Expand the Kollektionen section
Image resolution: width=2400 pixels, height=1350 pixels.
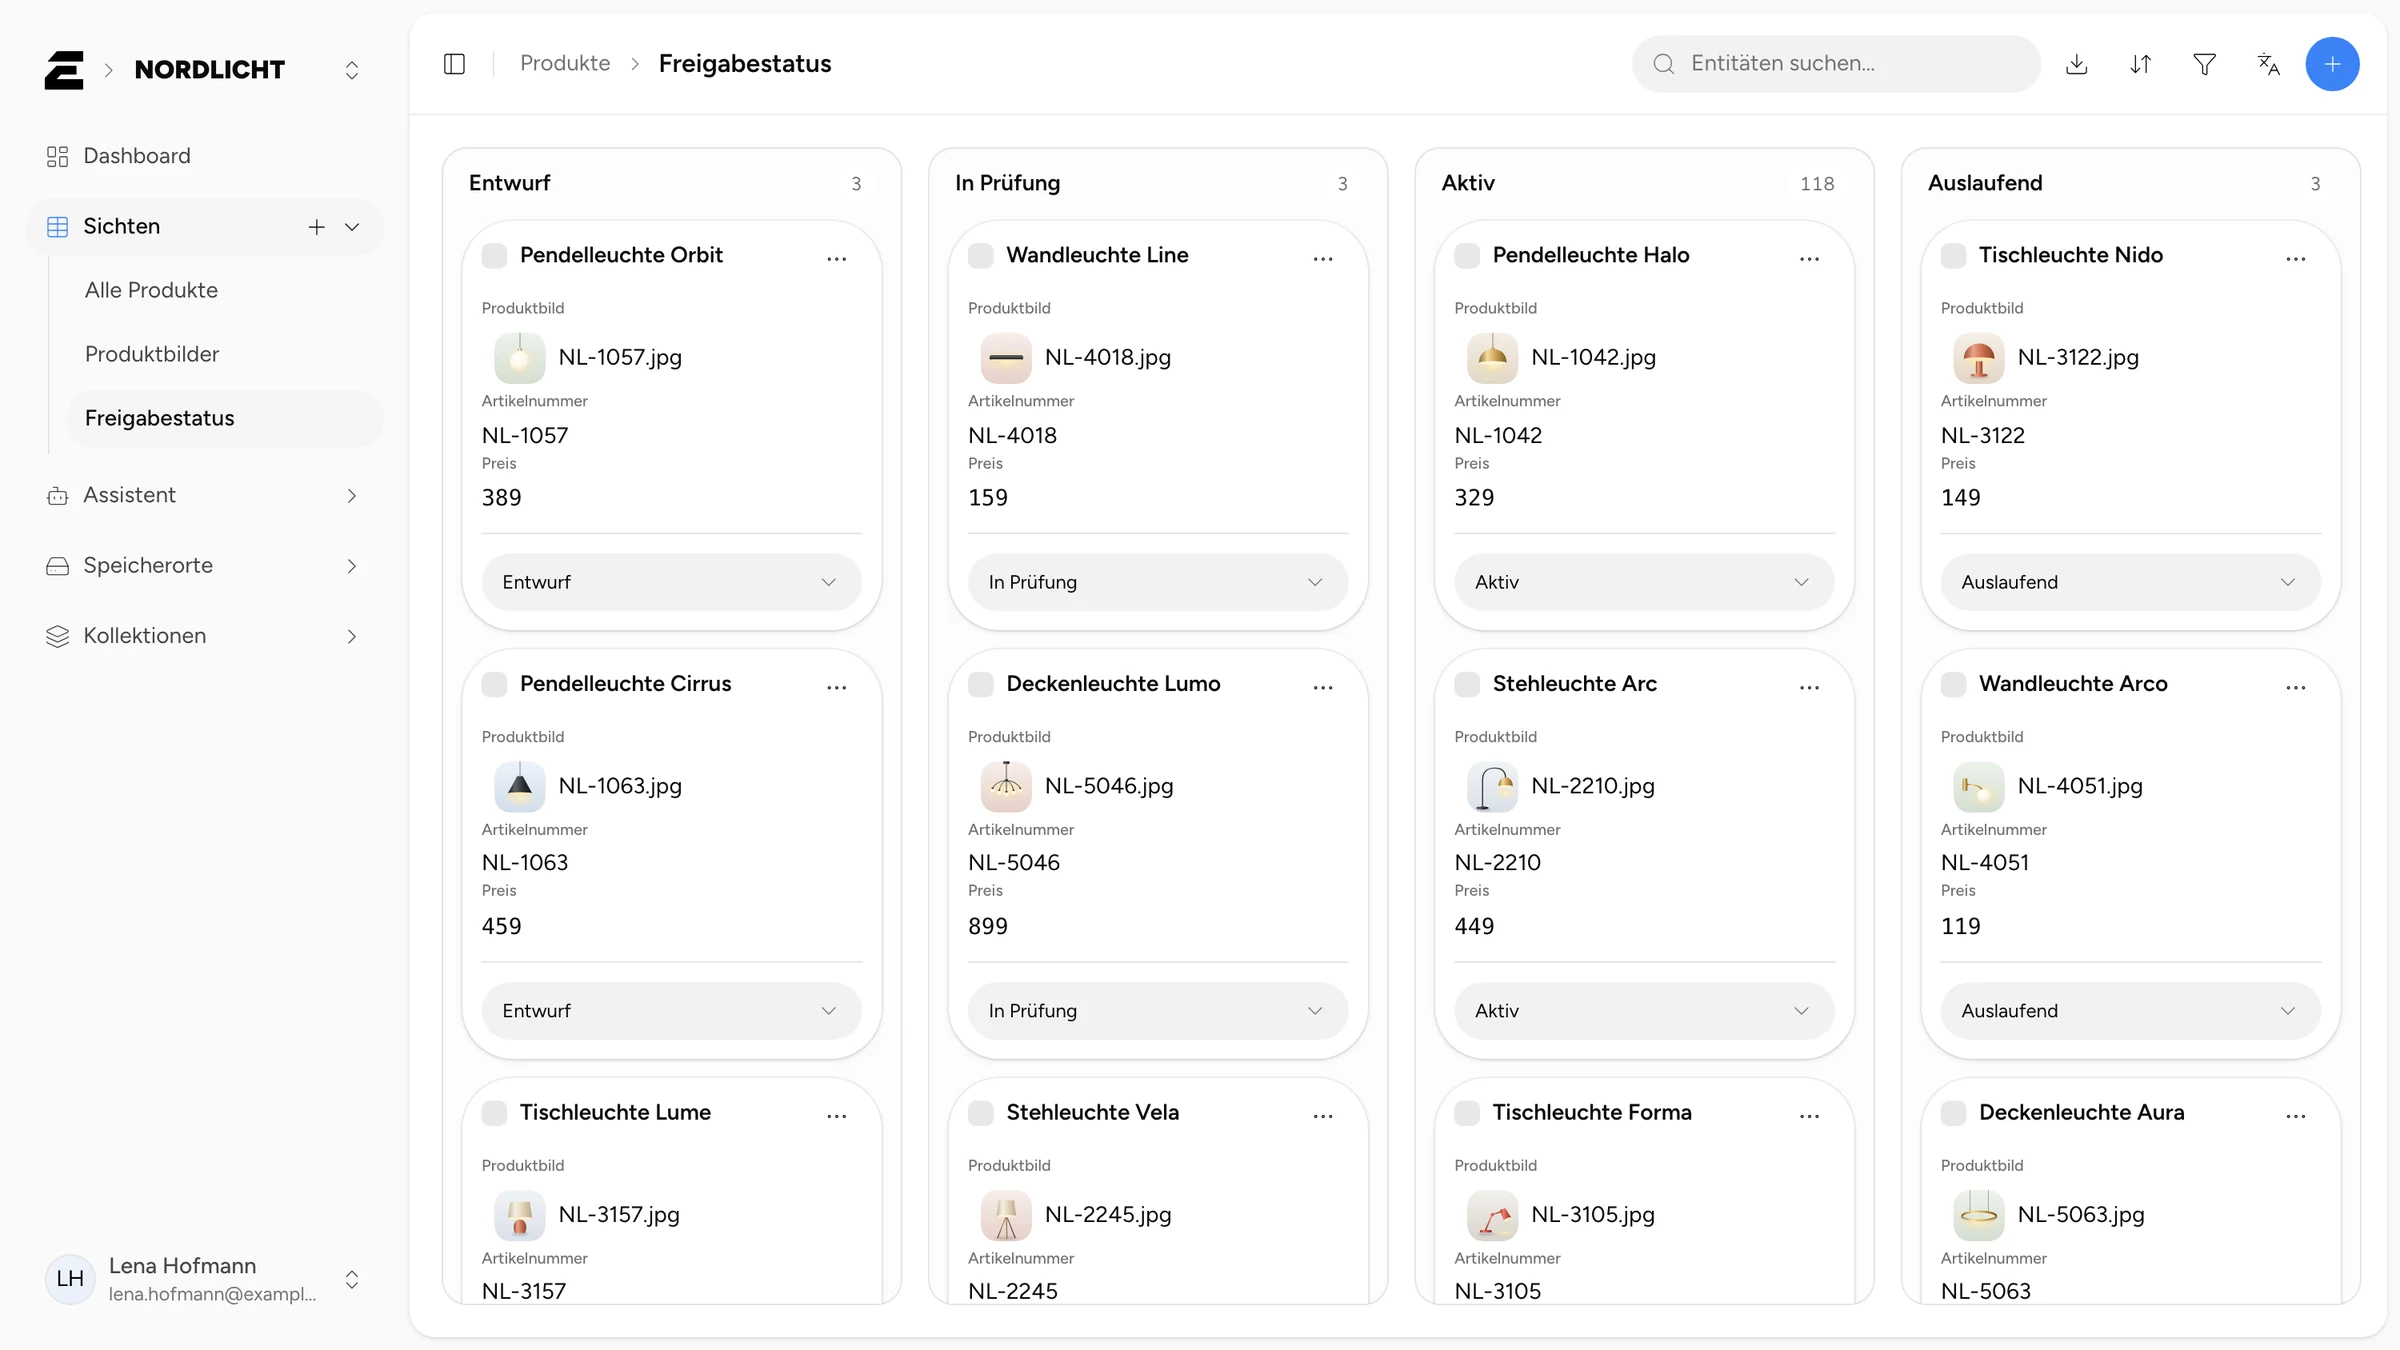click(x=204, y=636)
